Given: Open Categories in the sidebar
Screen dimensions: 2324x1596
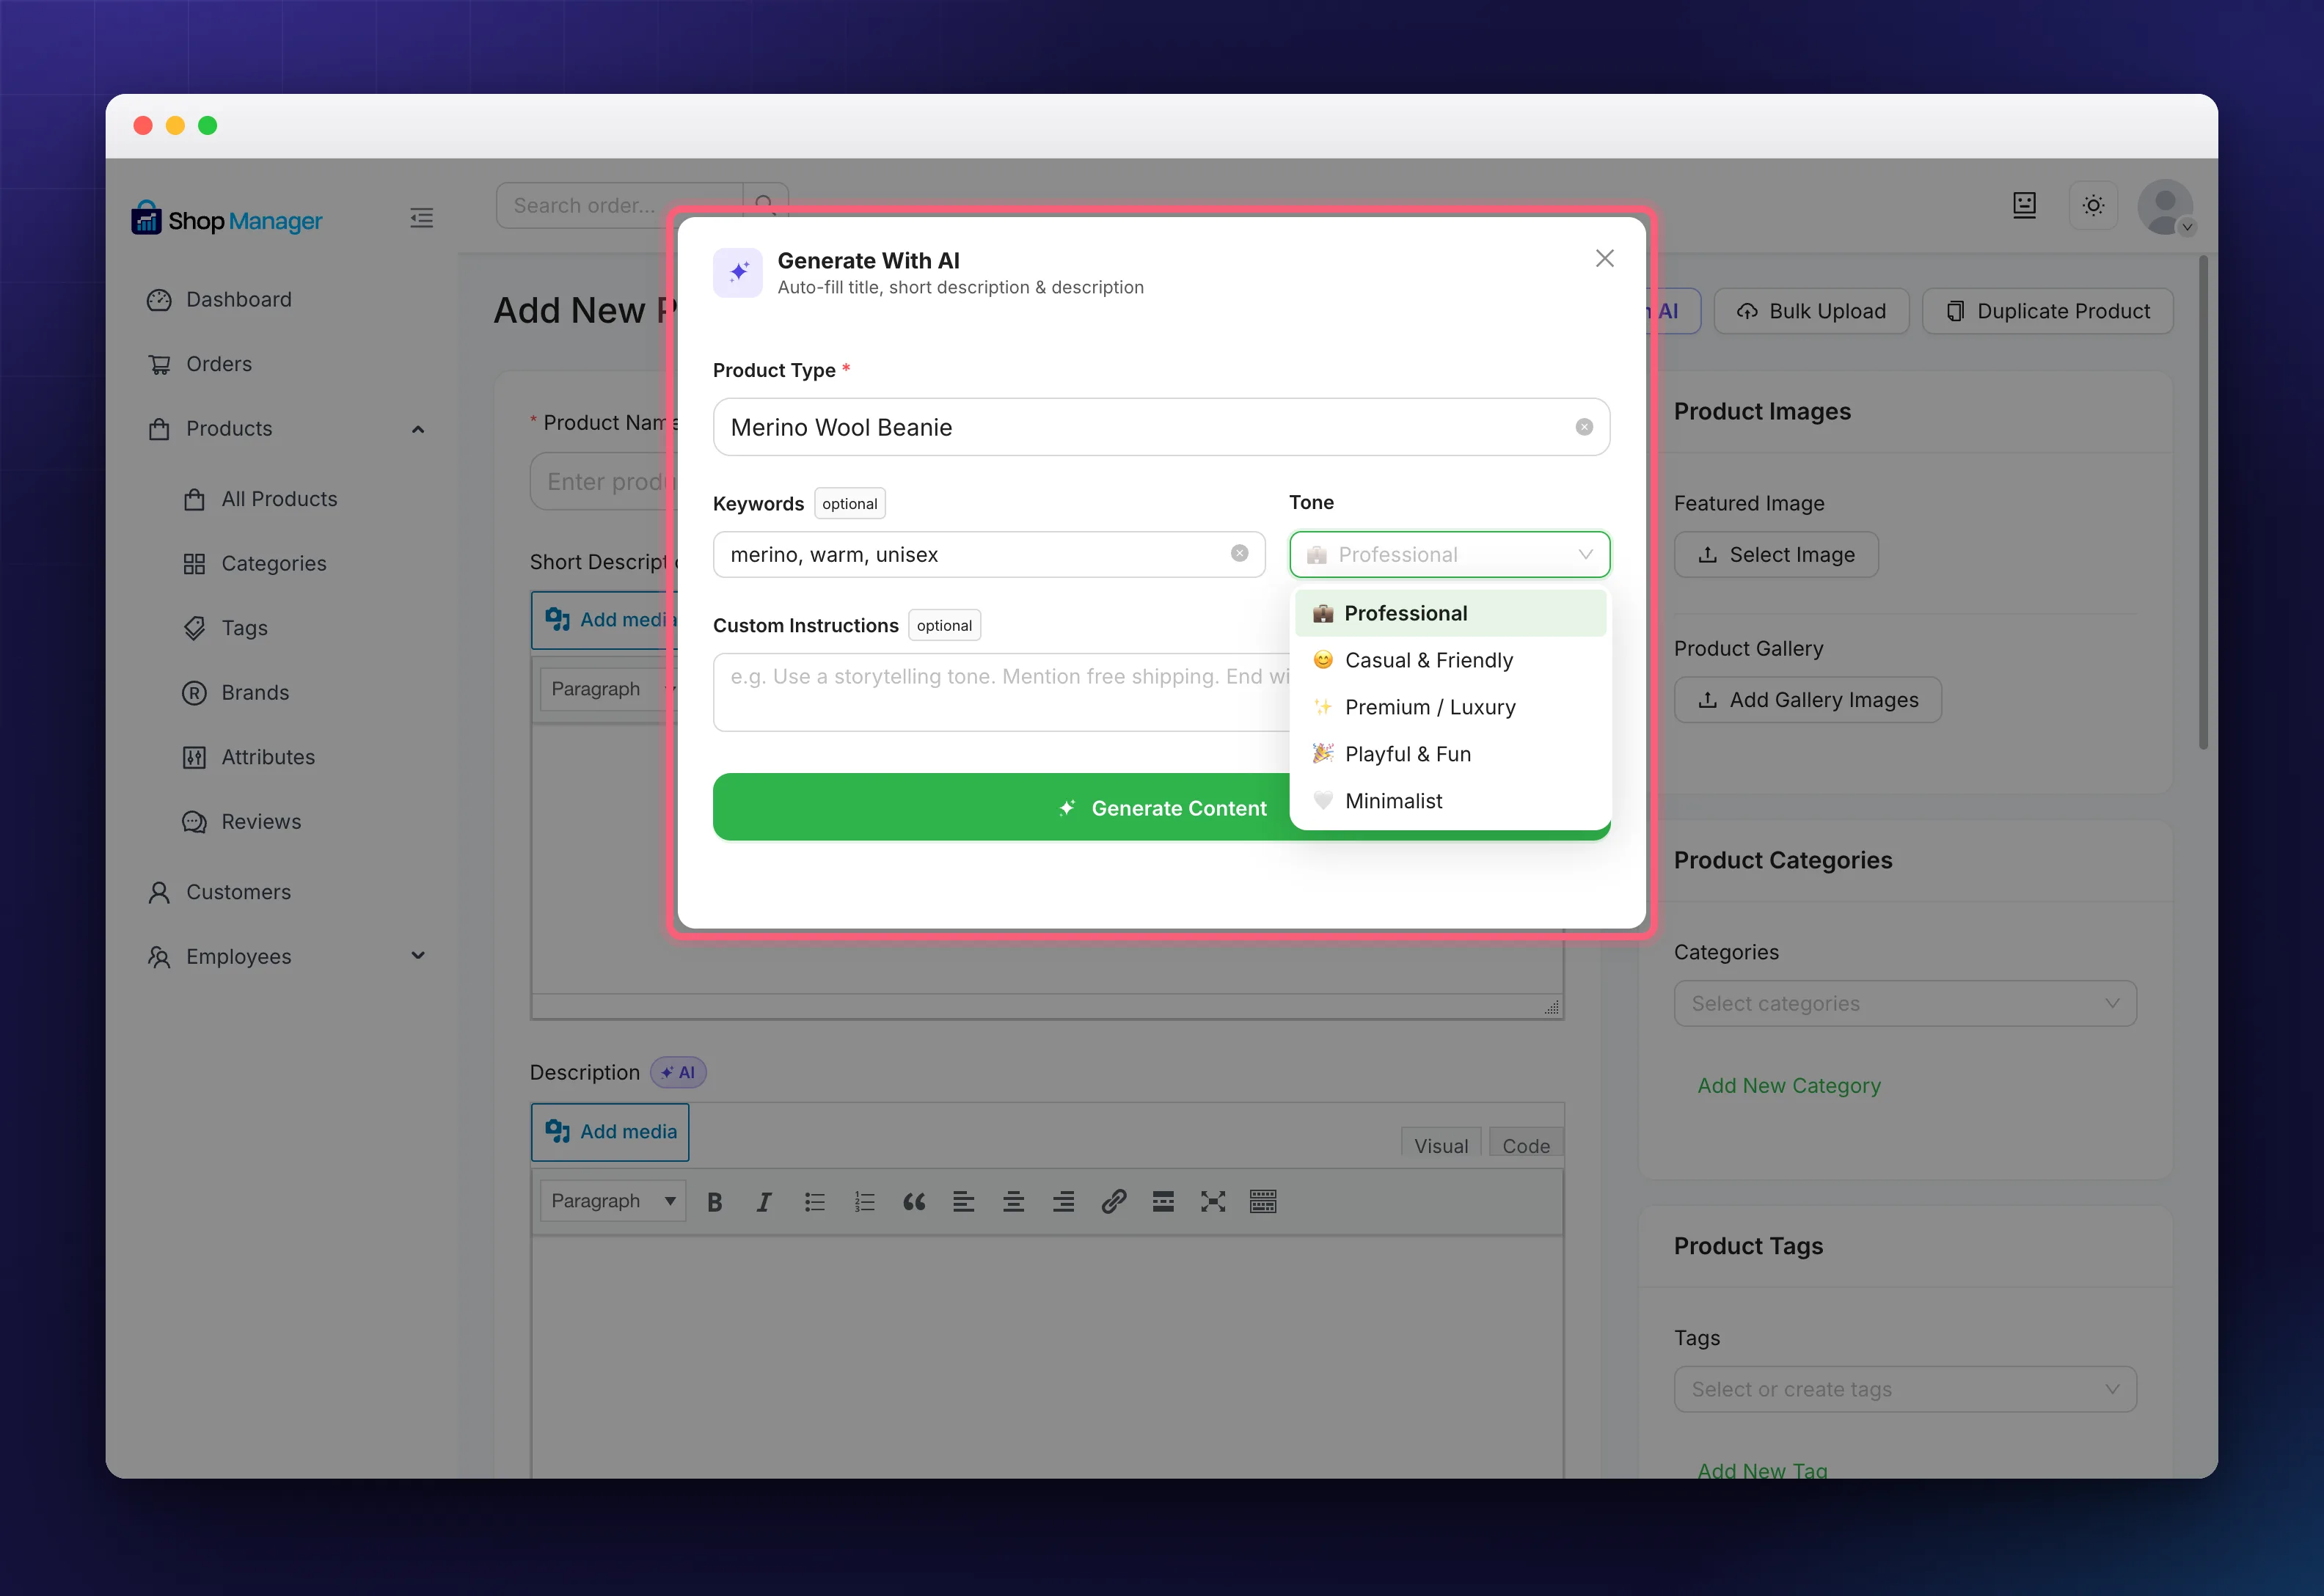Looking at the screenshot, I should 273,563.
